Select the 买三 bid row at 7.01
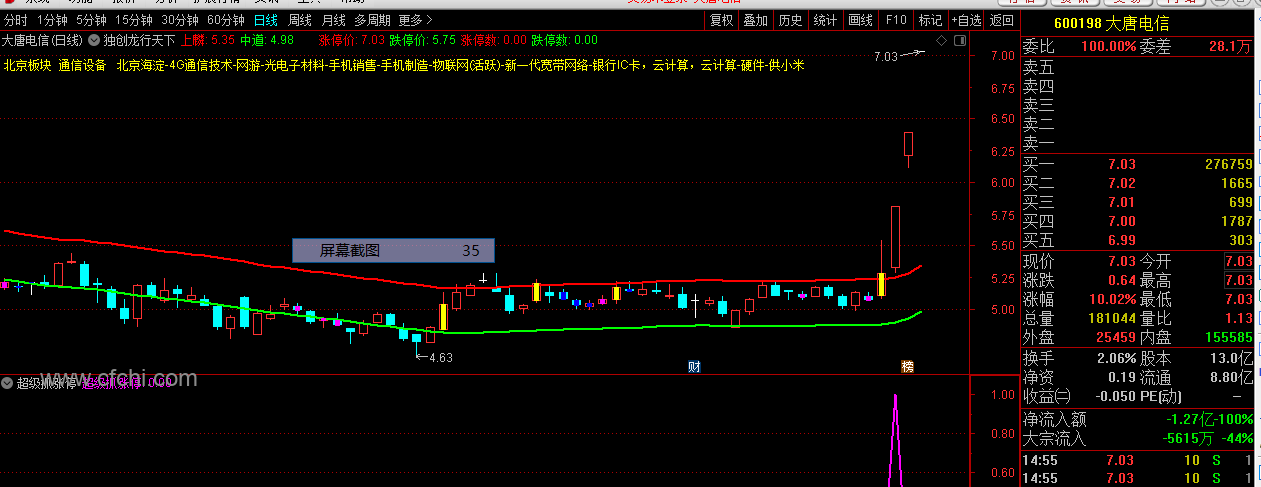The width and height of the screenshot is (1261, 487). pyautogui.click(x=1138, y=202)
